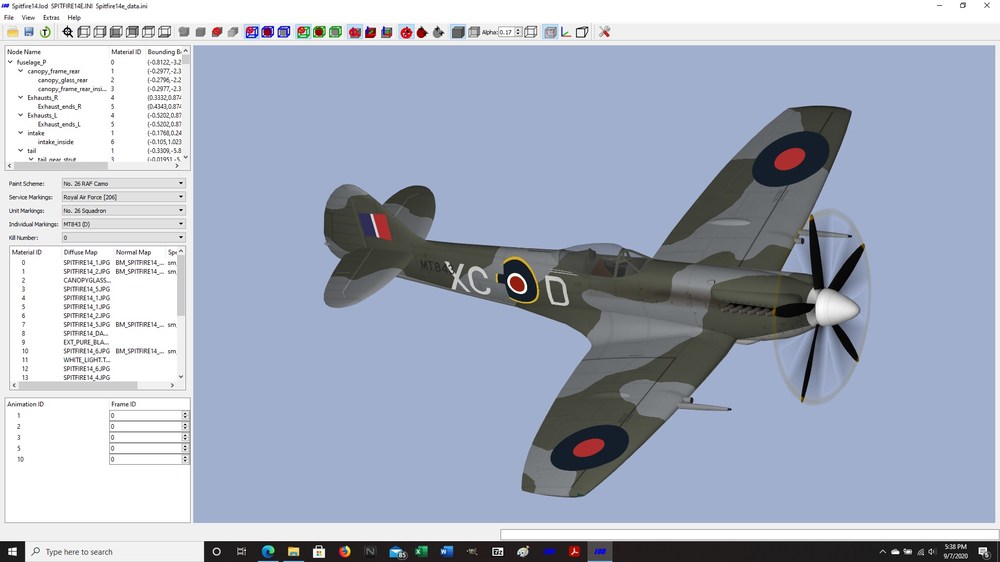The width and height of the screenshot is (1000, 562).
Task: Open the Paint Scheme dropdown
Action: (x=123, y=183)
